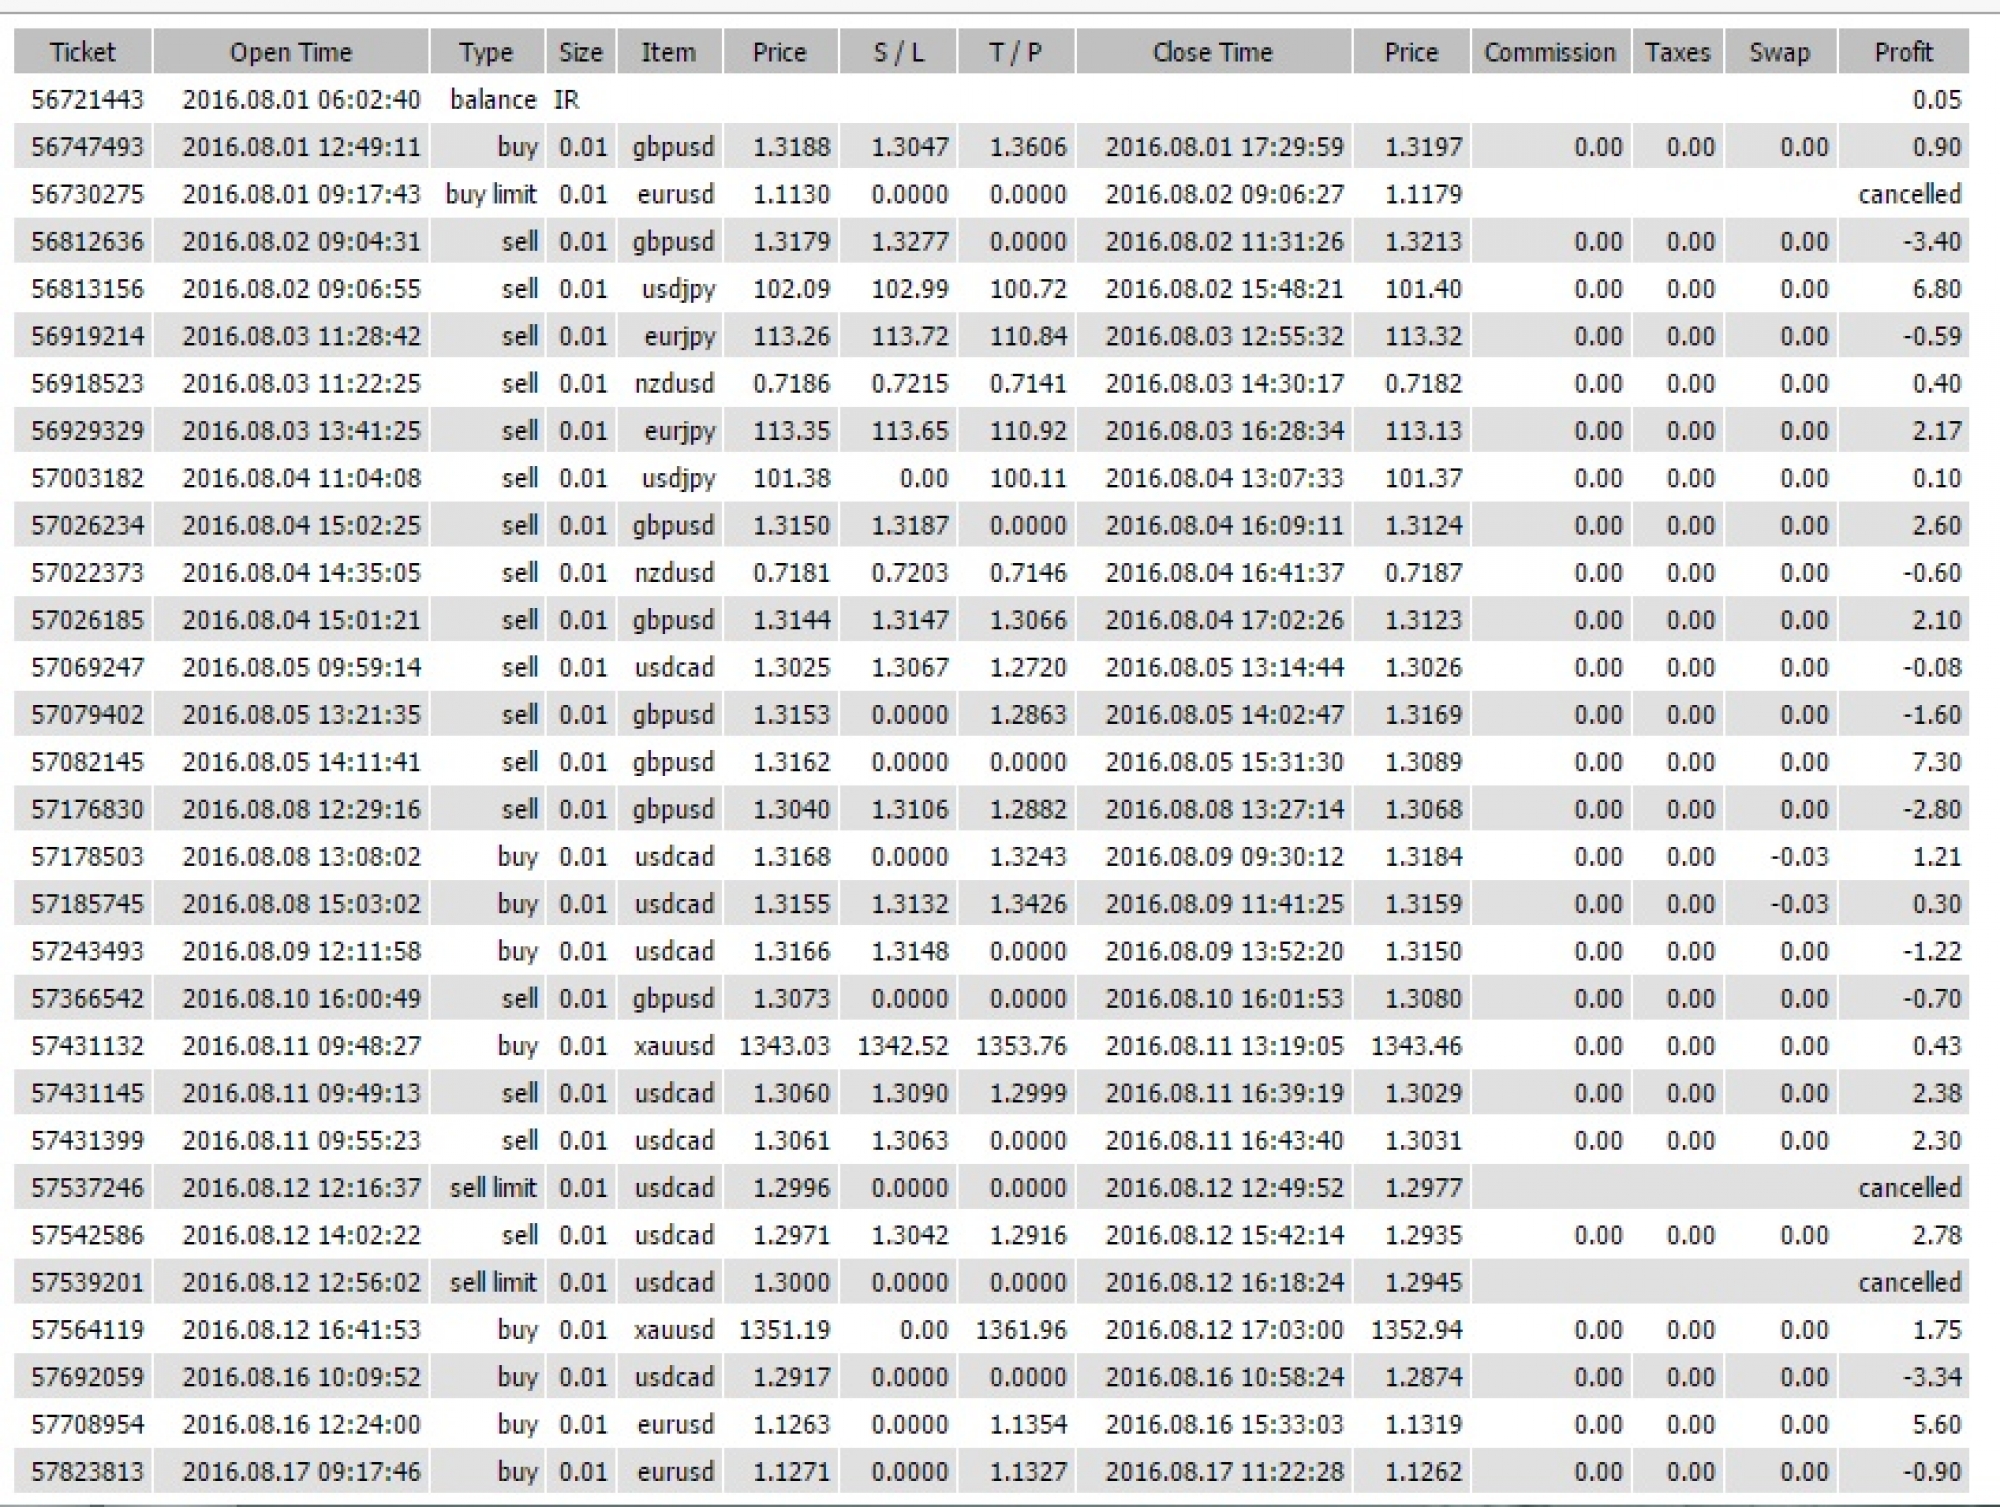Sort by Close Time column header

(1212, 52)
